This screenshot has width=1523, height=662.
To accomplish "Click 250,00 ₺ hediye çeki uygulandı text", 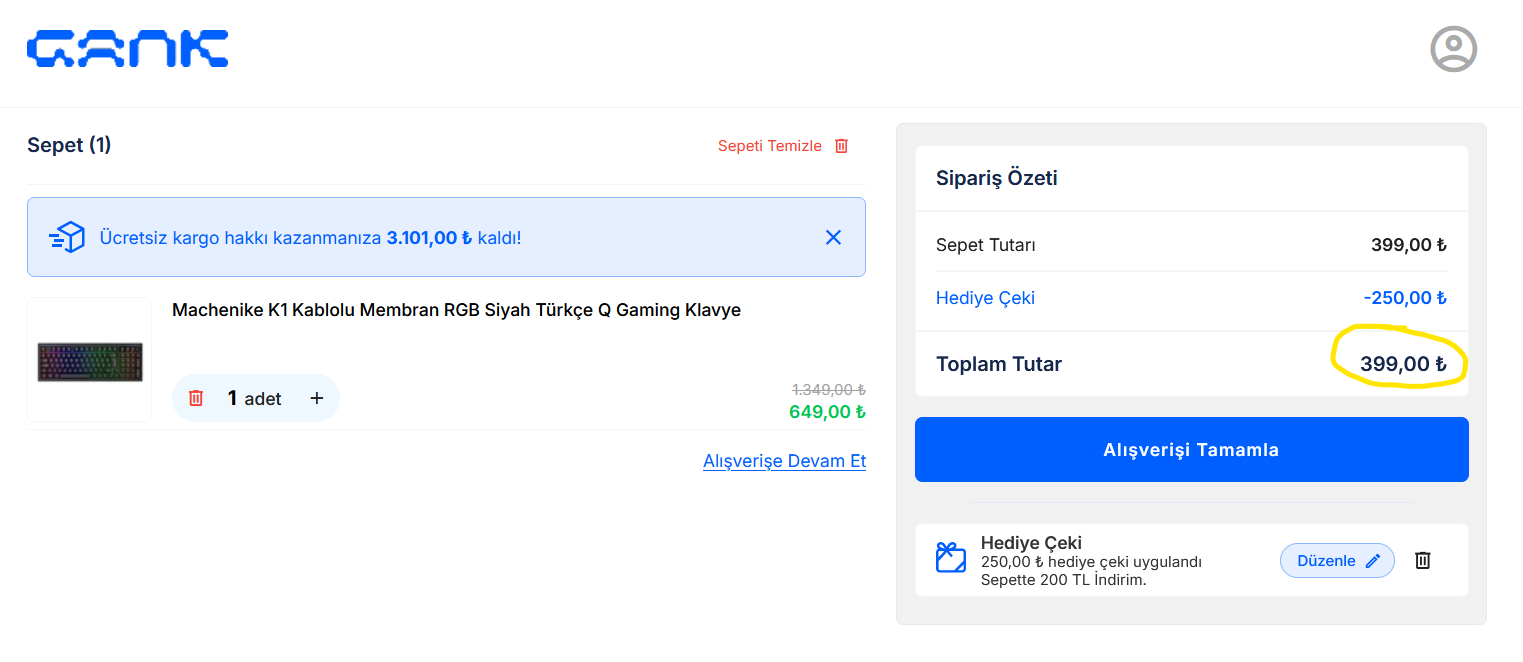I will pos(1091,562).
